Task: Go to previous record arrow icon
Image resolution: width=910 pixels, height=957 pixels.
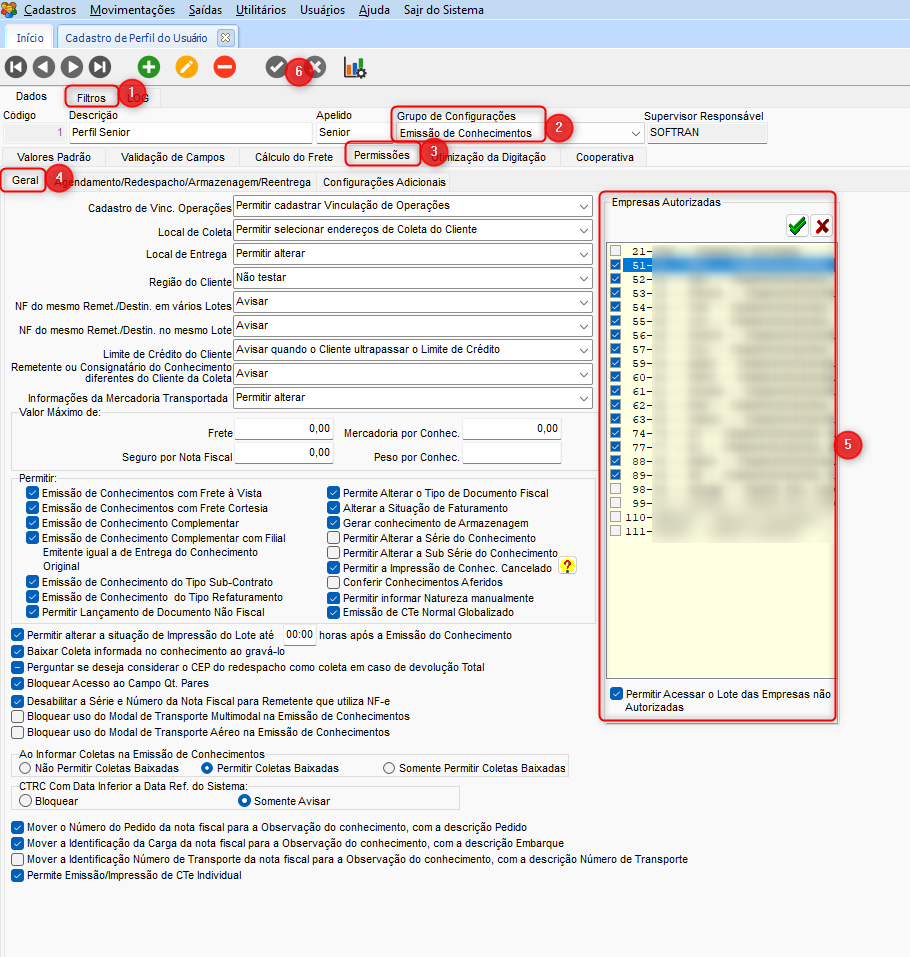Action: click(x=44, y=67)
